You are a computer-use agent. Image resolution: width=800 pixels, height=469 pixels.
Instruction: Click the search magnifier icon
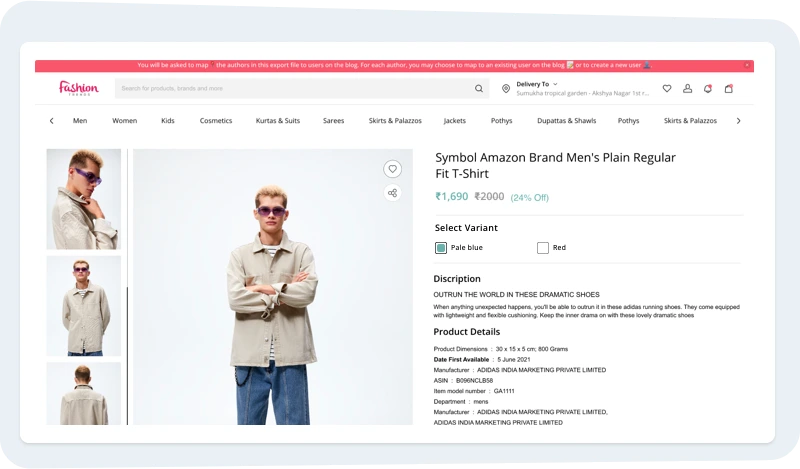point(479,88)
